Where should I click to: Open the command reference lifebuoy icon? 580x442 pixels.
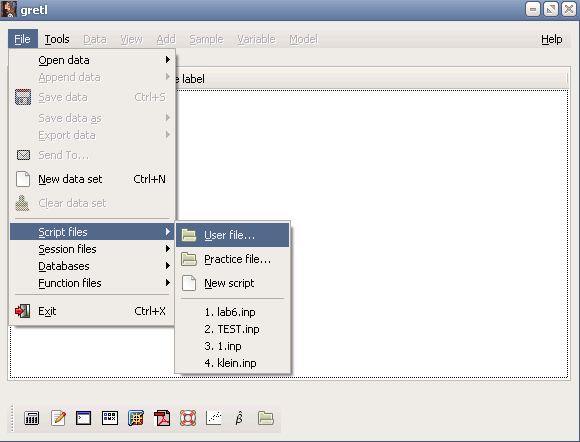[188, 418]
